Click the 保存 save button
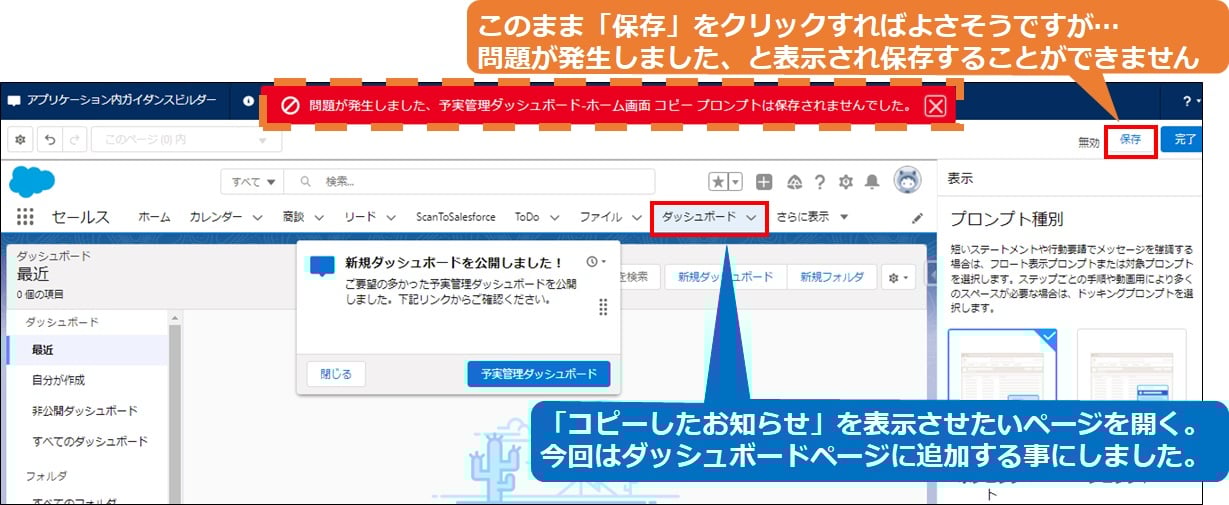Viewport: 1229px width, 505px height. coord(1131,141)
